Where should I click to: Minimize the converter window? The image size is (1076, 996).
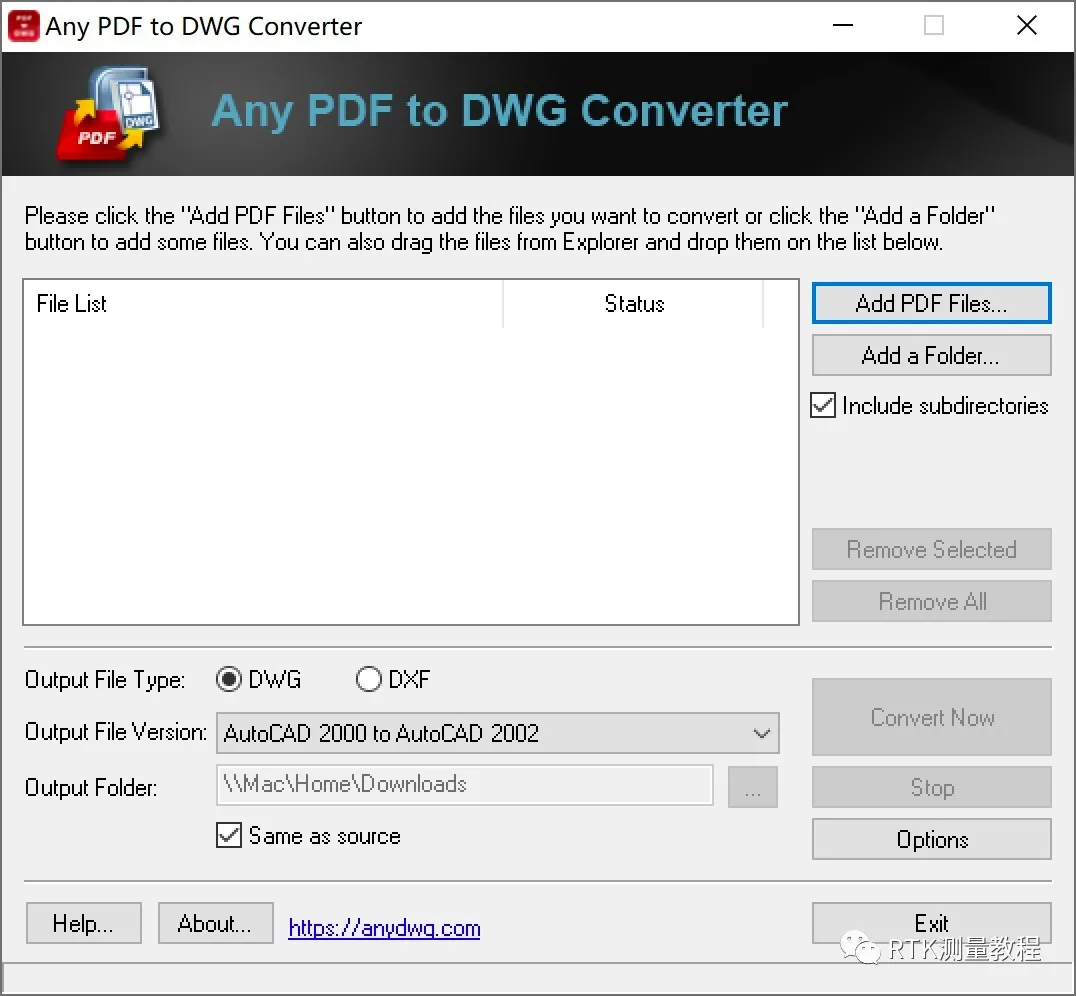[x=843, y=26]
